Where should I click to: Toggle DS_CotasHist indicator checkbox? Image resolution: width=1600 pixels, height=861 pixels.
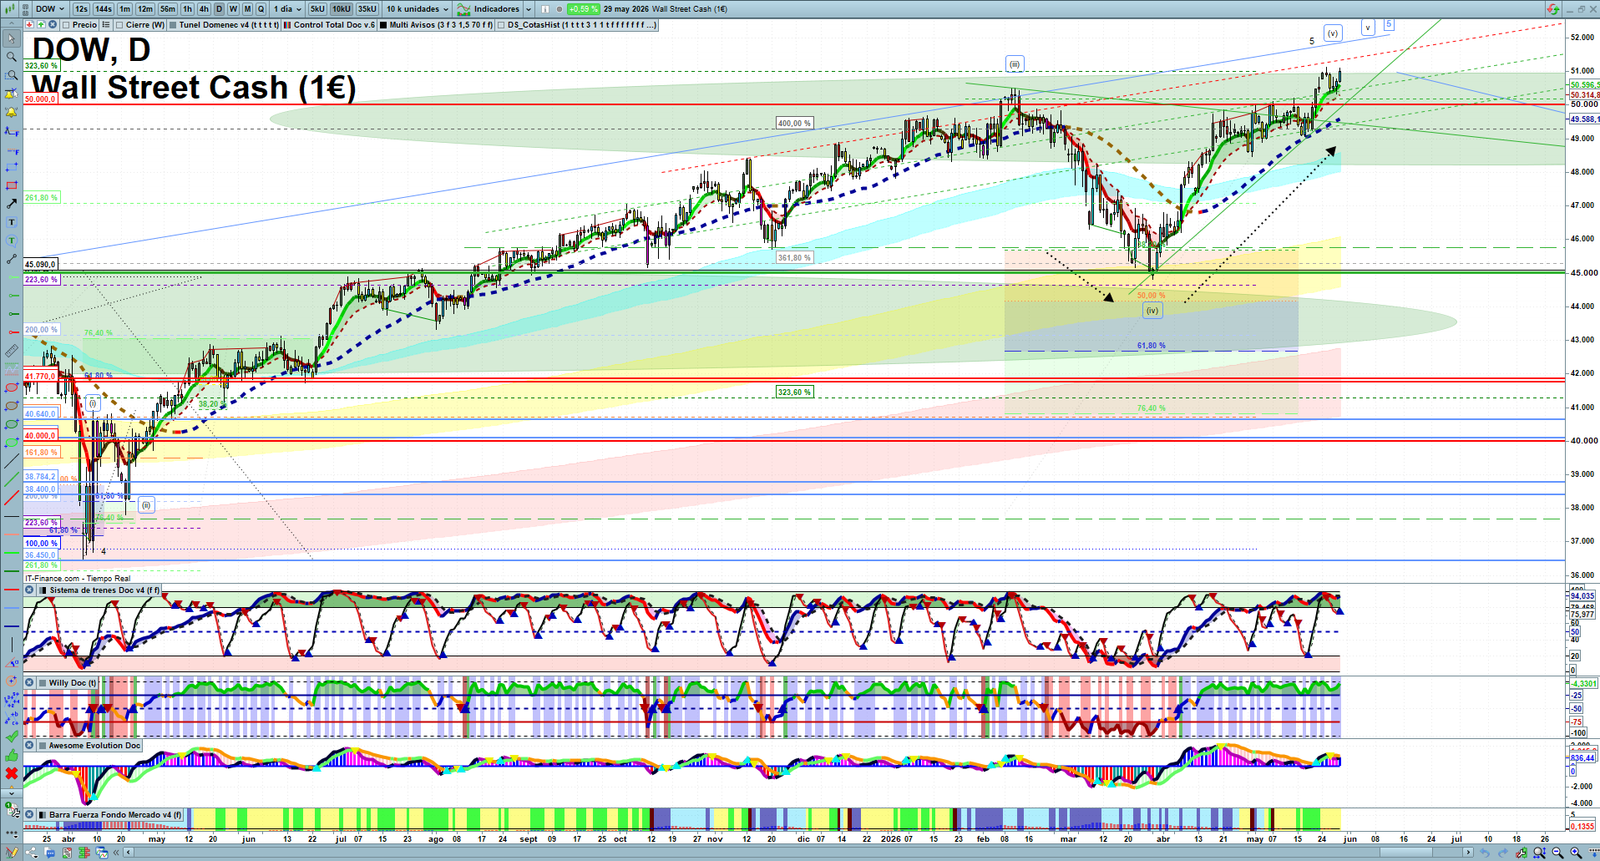[501, 25]
